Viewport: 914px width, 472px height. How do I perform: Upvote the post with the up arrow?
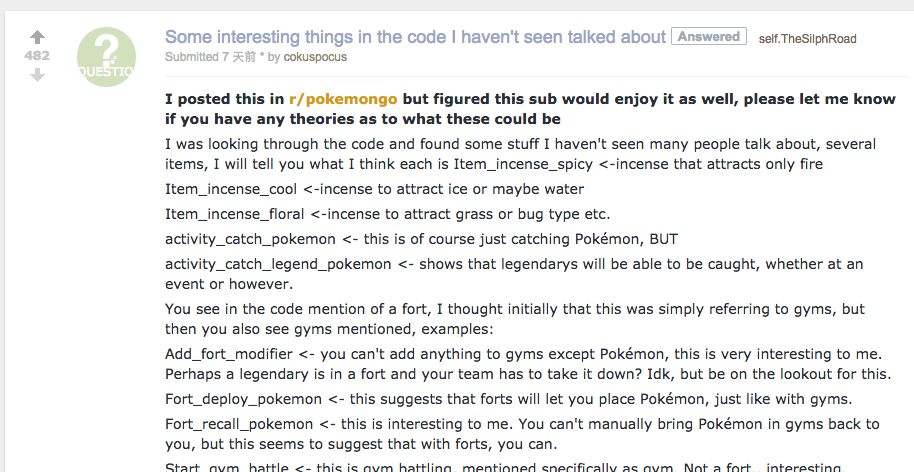pos(38,38)
